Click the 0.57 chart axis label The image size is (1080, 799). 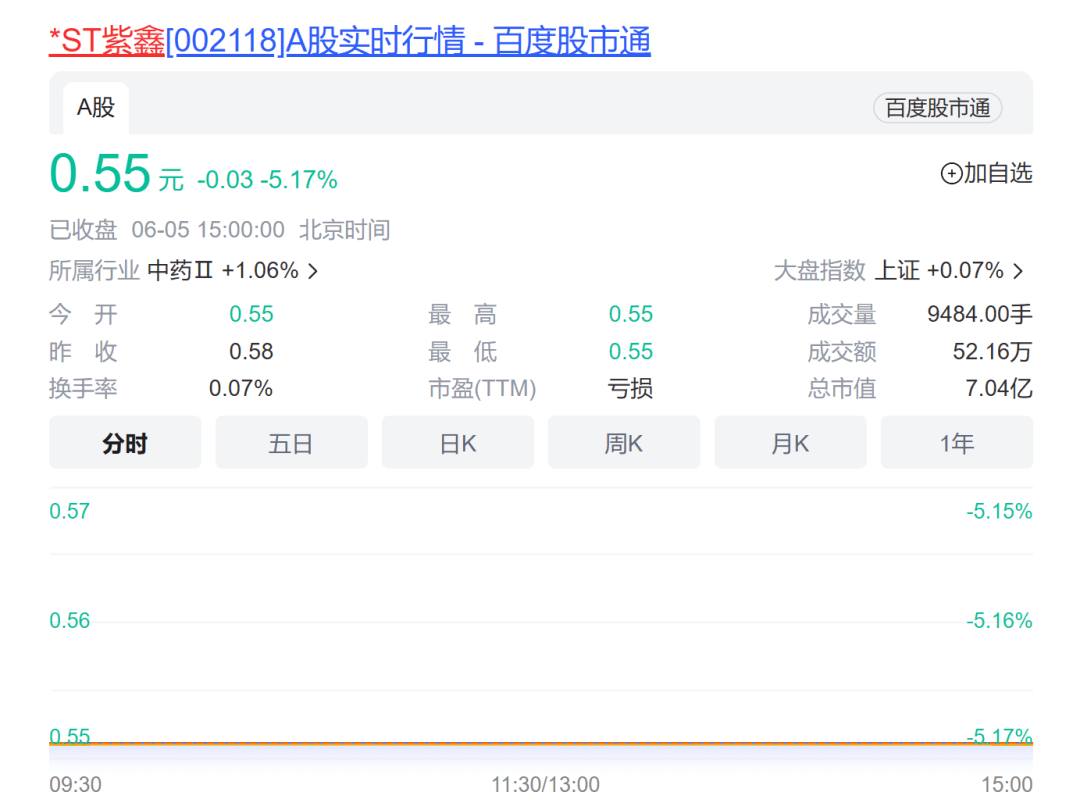click(x=70, y=511)
